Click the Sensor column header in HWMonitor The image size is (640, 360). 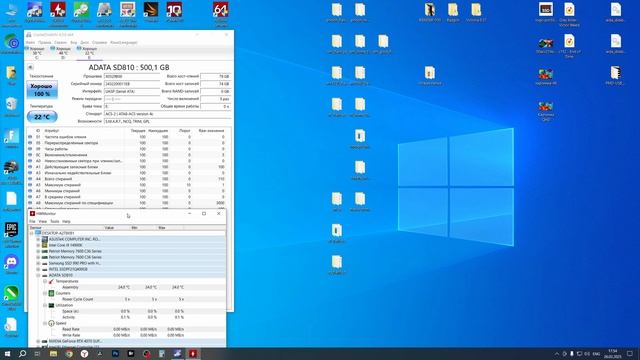[x=65, y=228]
